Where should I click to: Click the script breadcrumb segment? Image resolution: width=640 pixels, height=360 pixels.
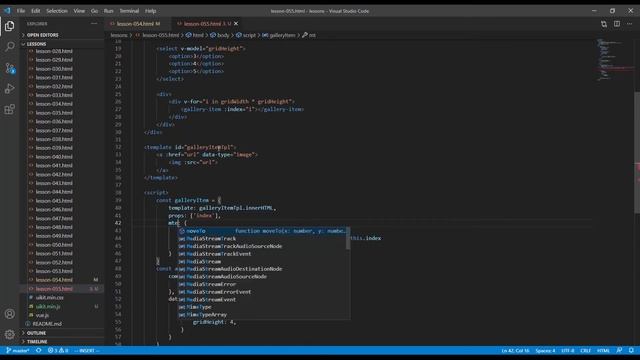coord(246,36)
